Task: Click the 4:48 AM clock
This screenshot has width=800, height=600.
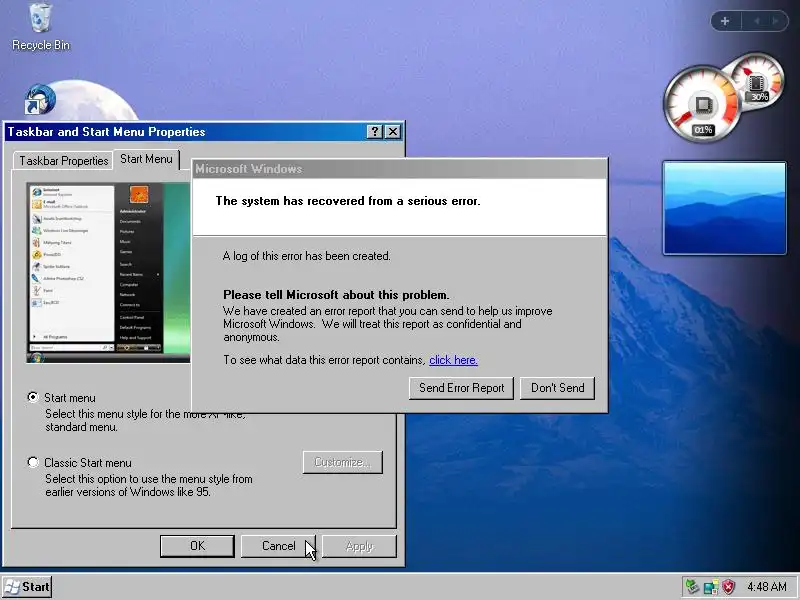Action: tap(767, 587)
